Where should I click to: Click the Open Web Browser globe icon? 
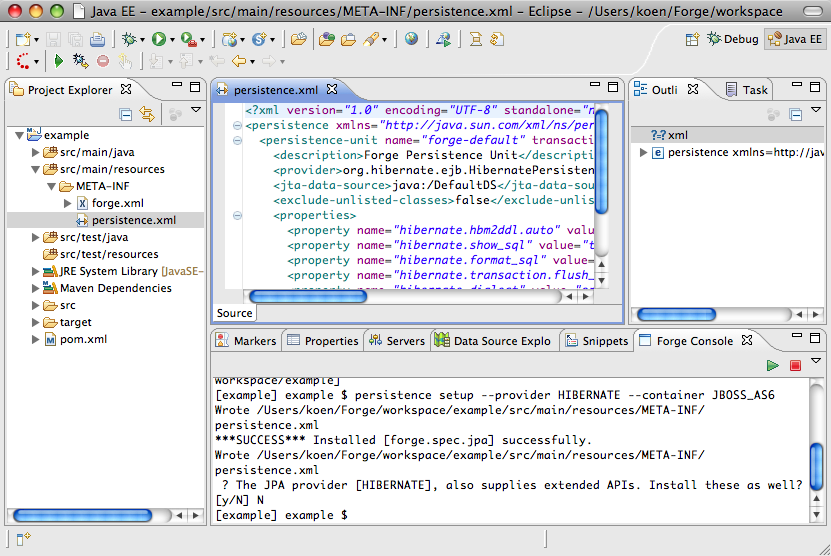click(x=411, y=39)
